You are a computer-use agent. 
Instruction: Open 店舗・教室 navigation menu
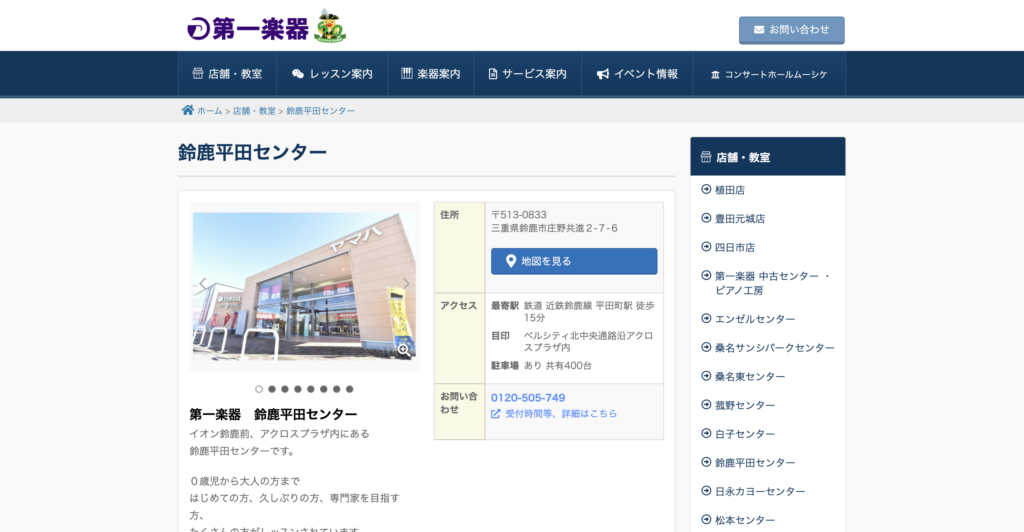pyautogui.click(x=227, y=74)
